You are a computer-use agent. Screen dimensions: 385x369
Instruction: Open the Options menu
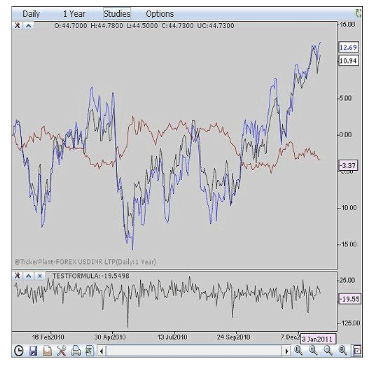tap(160, 14)
